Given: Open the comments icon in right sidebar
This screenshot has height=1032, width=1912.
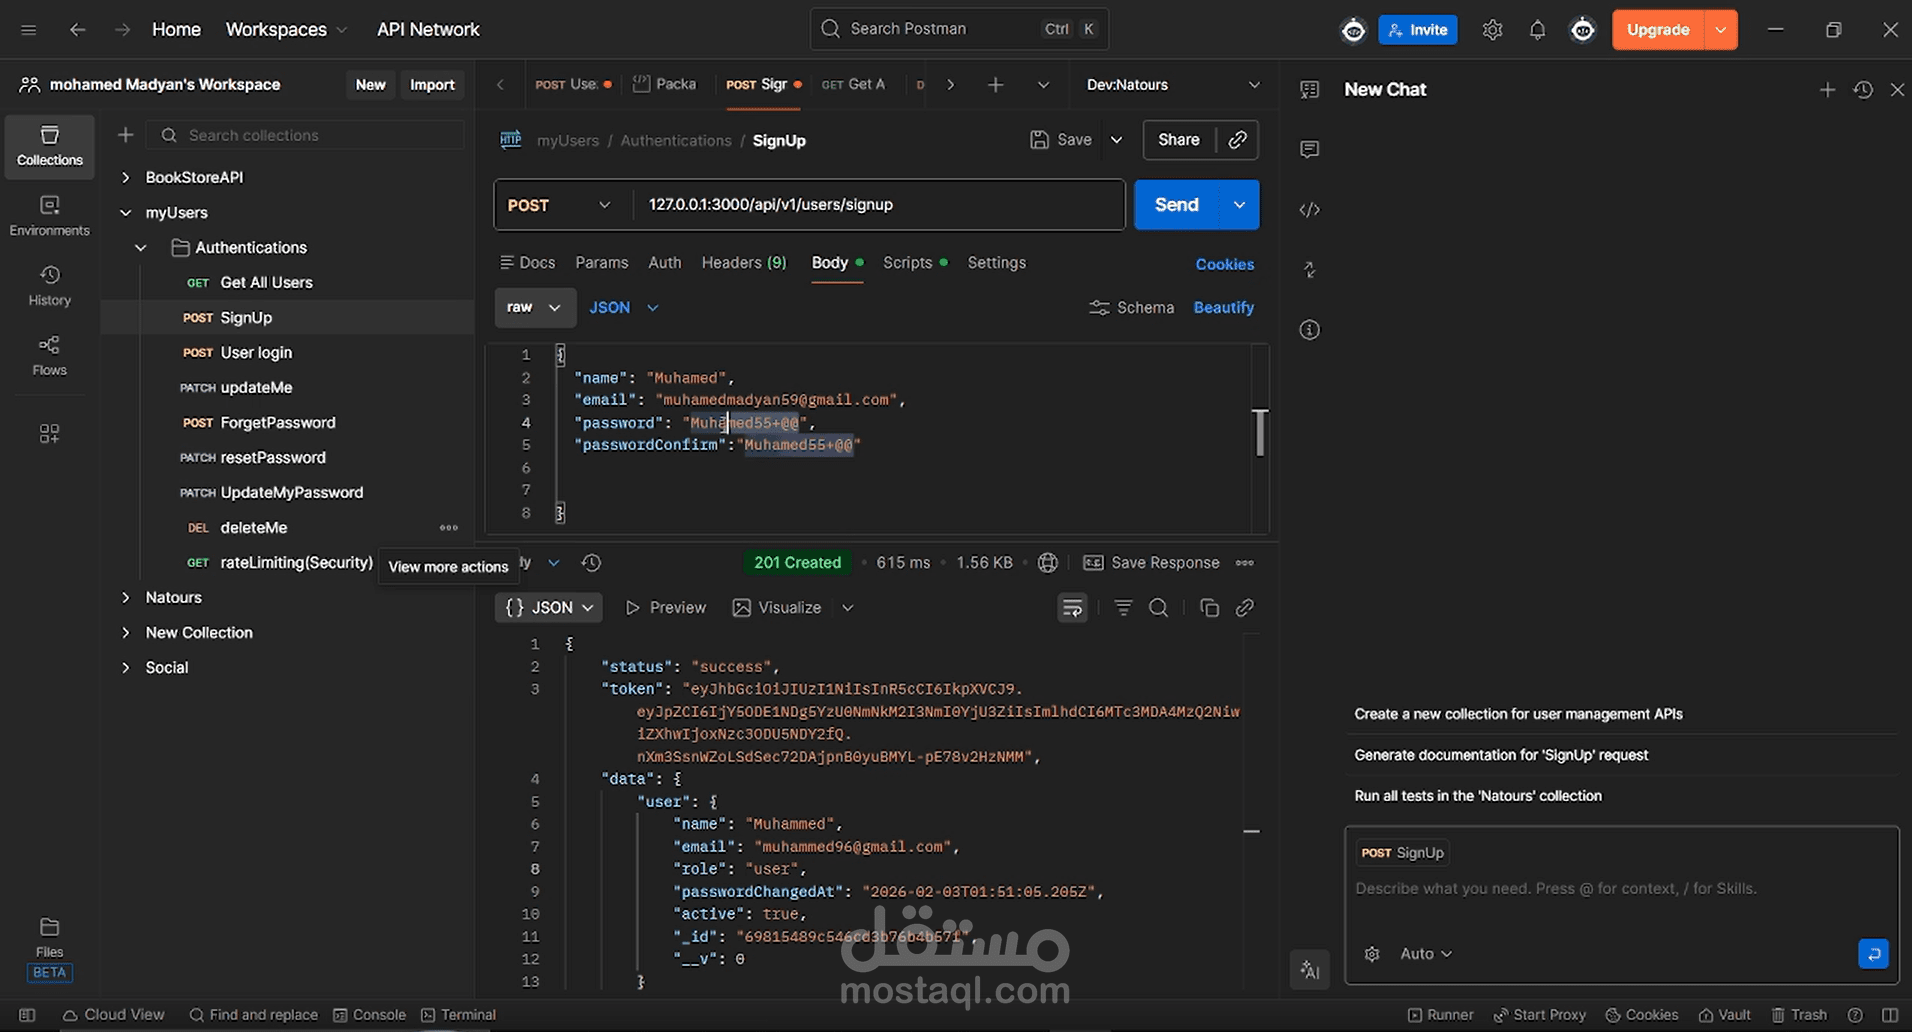Looking at the screenshot, I should click(x=1309, y=150).
